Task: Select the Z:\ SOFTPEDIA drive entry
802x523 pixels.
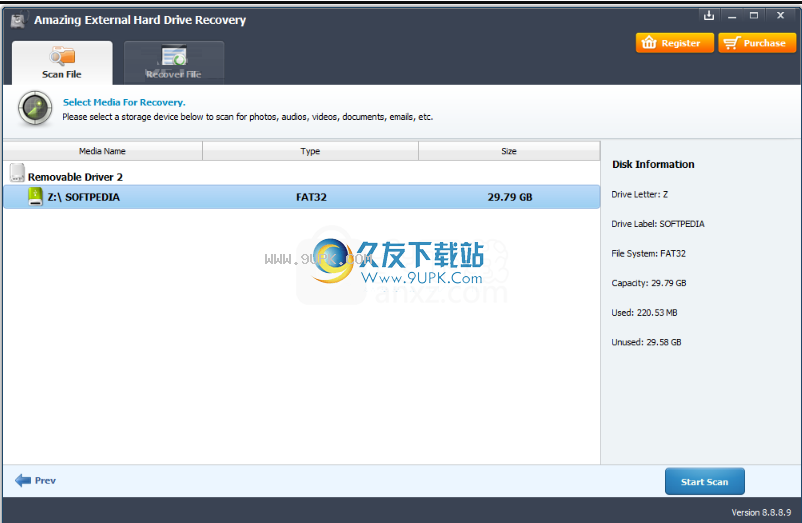Action: [x=302, y=197]
